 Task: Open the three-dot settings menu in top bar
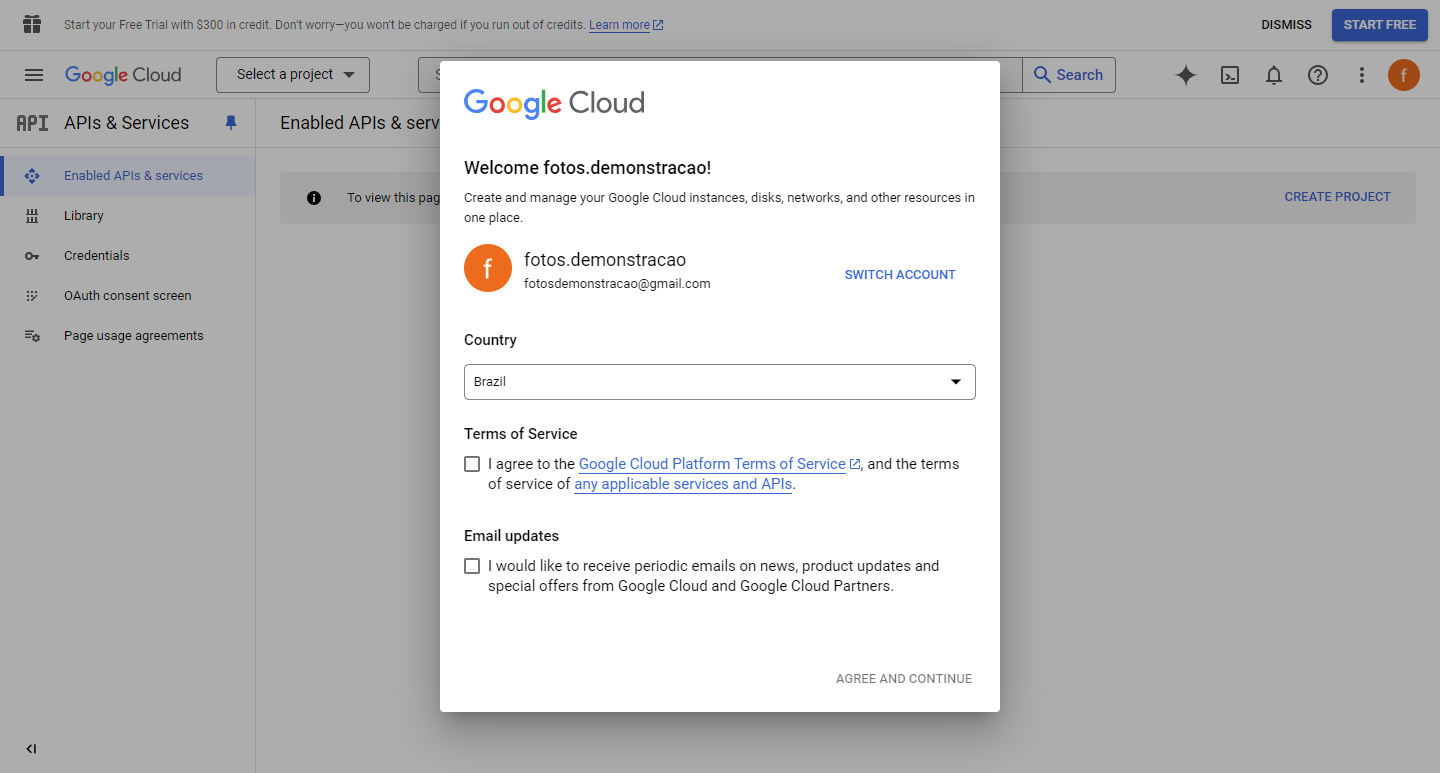[x=1361, y=75]
